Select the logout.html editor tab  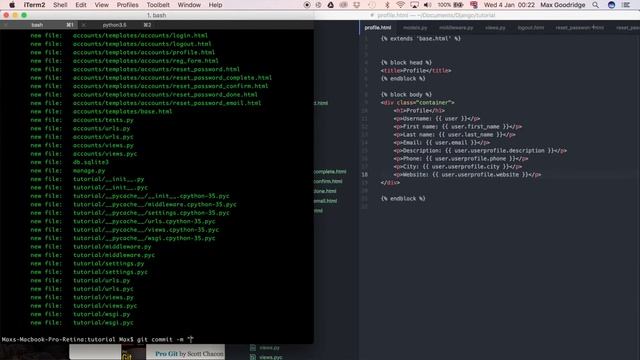click(531, 27)
